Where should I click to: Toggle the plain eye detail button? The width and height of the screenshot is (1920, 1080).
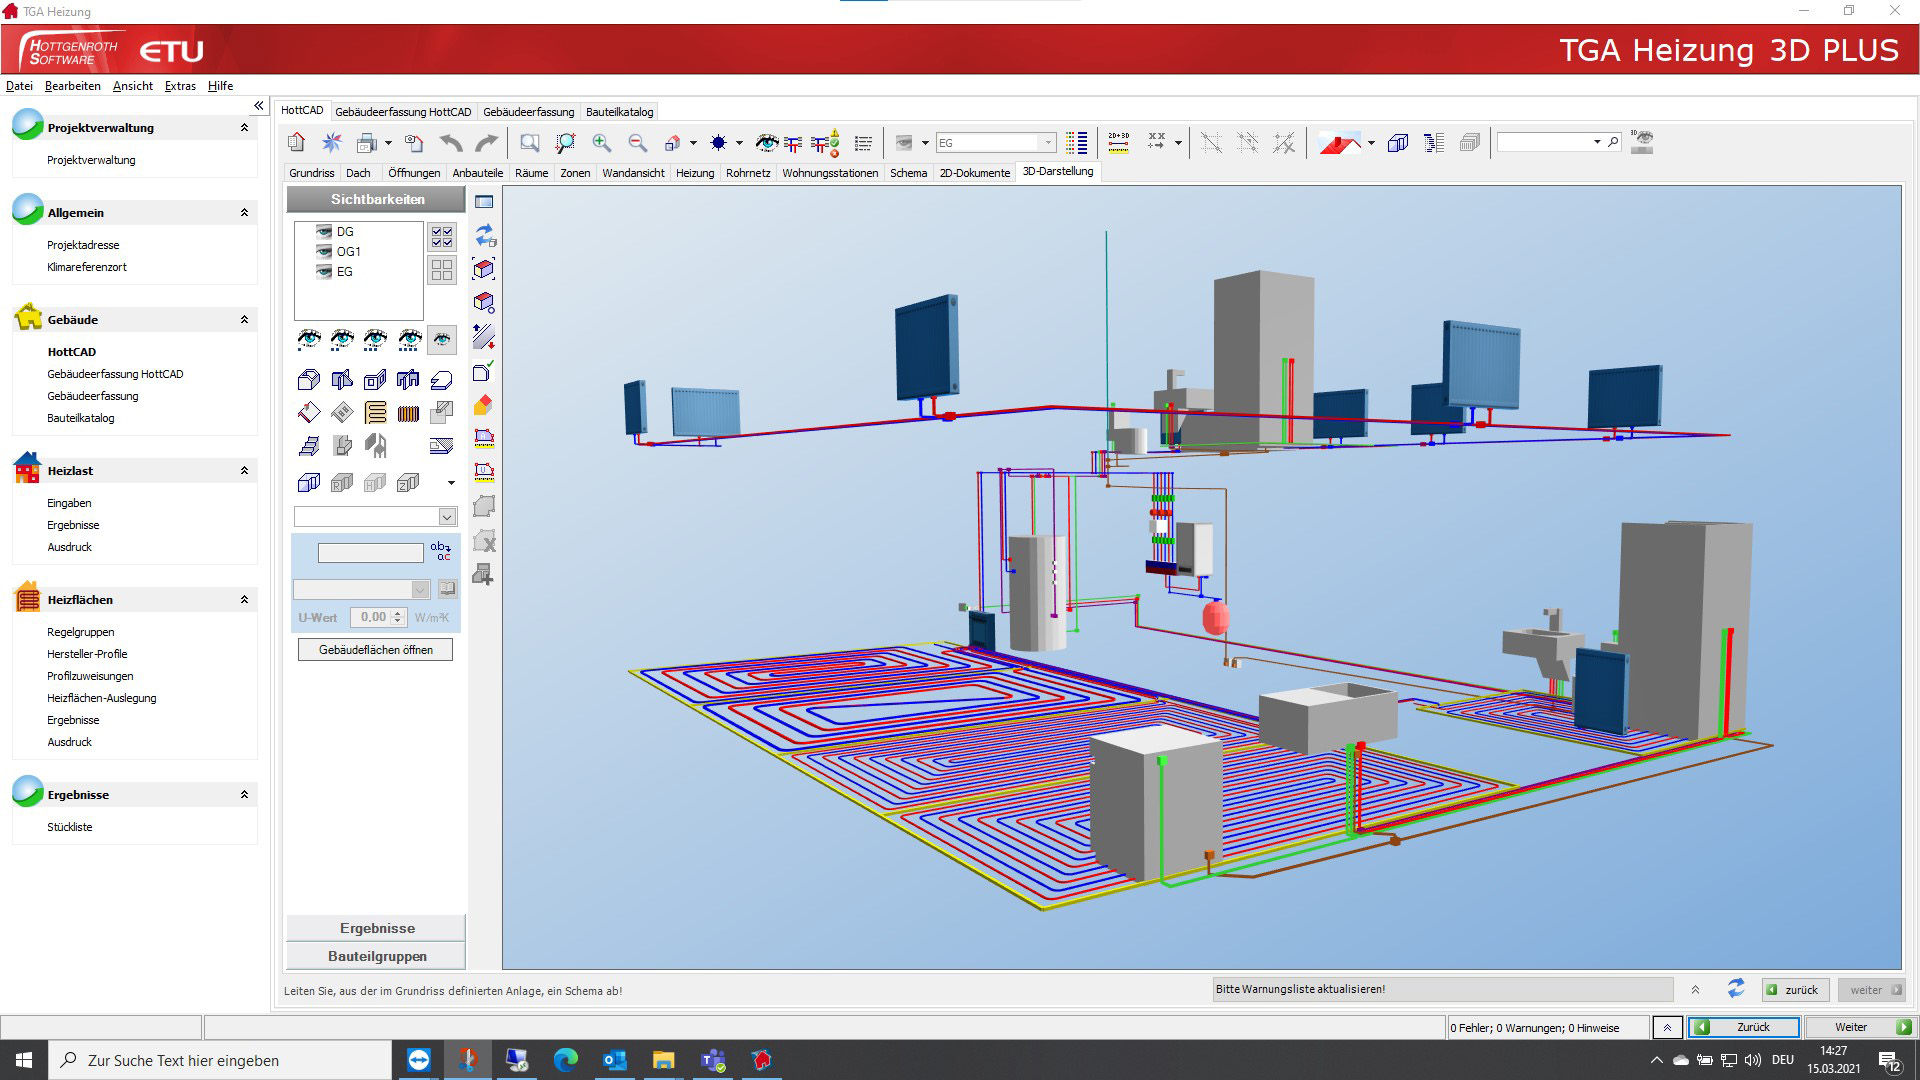442,340
